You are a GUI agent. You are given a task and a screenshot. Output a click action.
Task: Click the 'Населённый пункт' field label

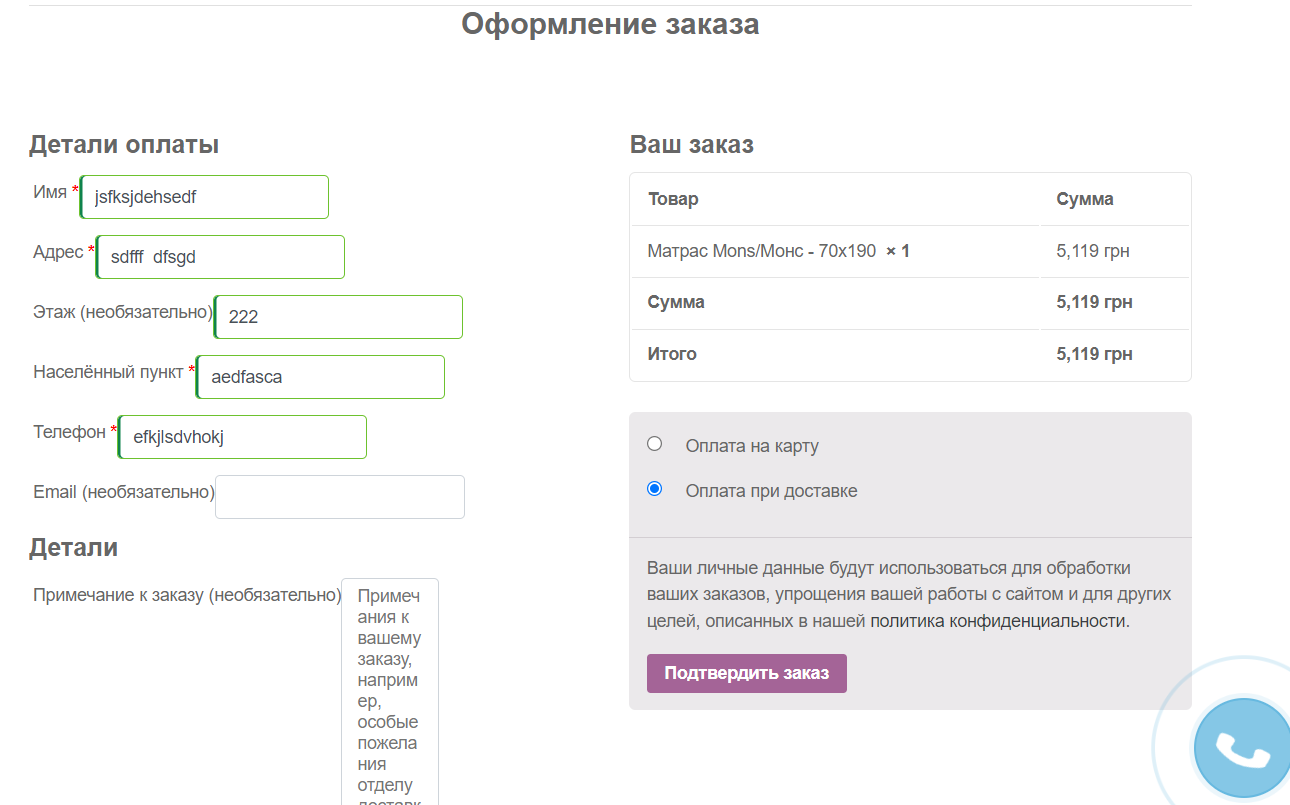(x=108, y=372)
